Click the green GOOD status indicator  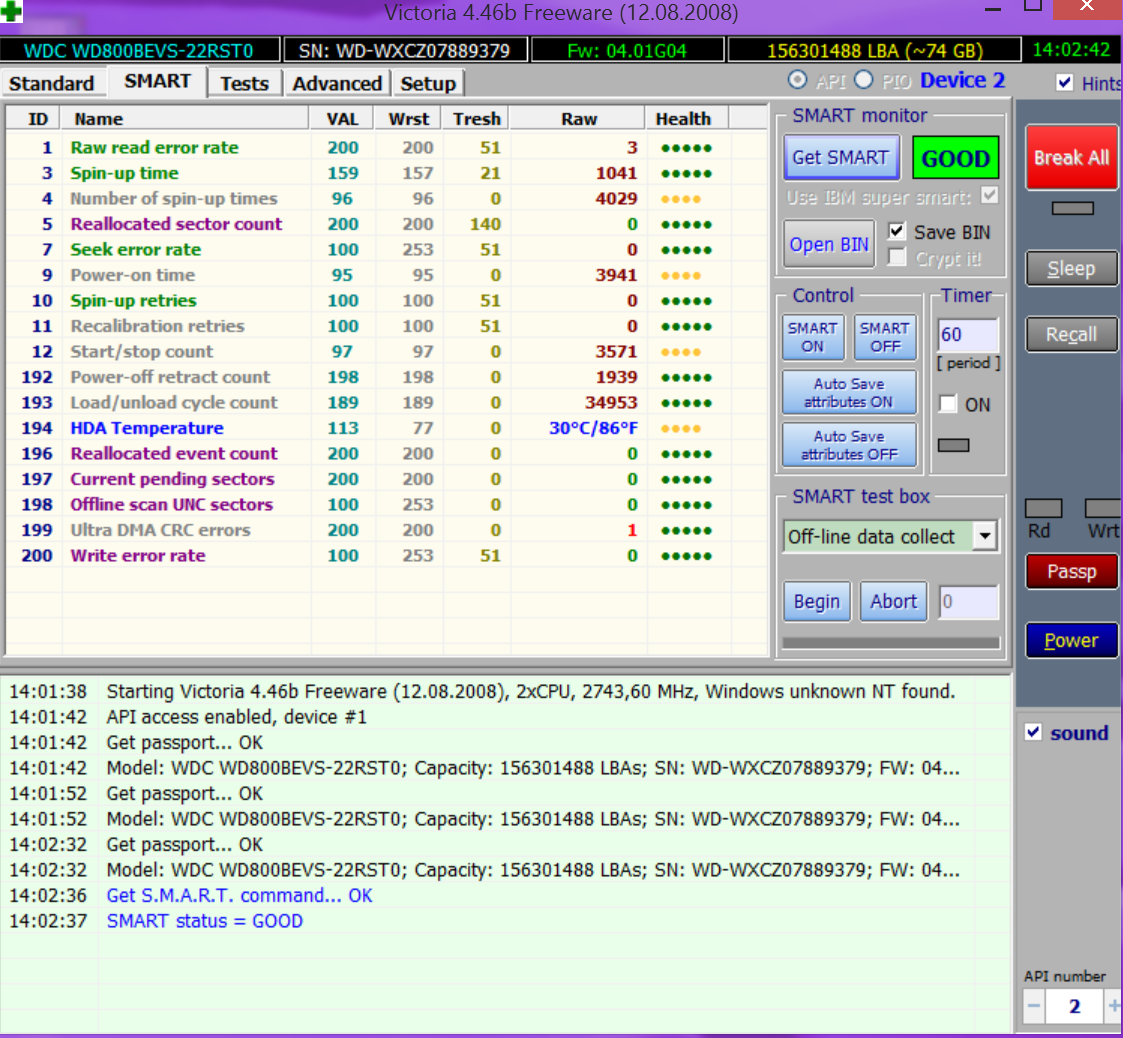(955, 158)
